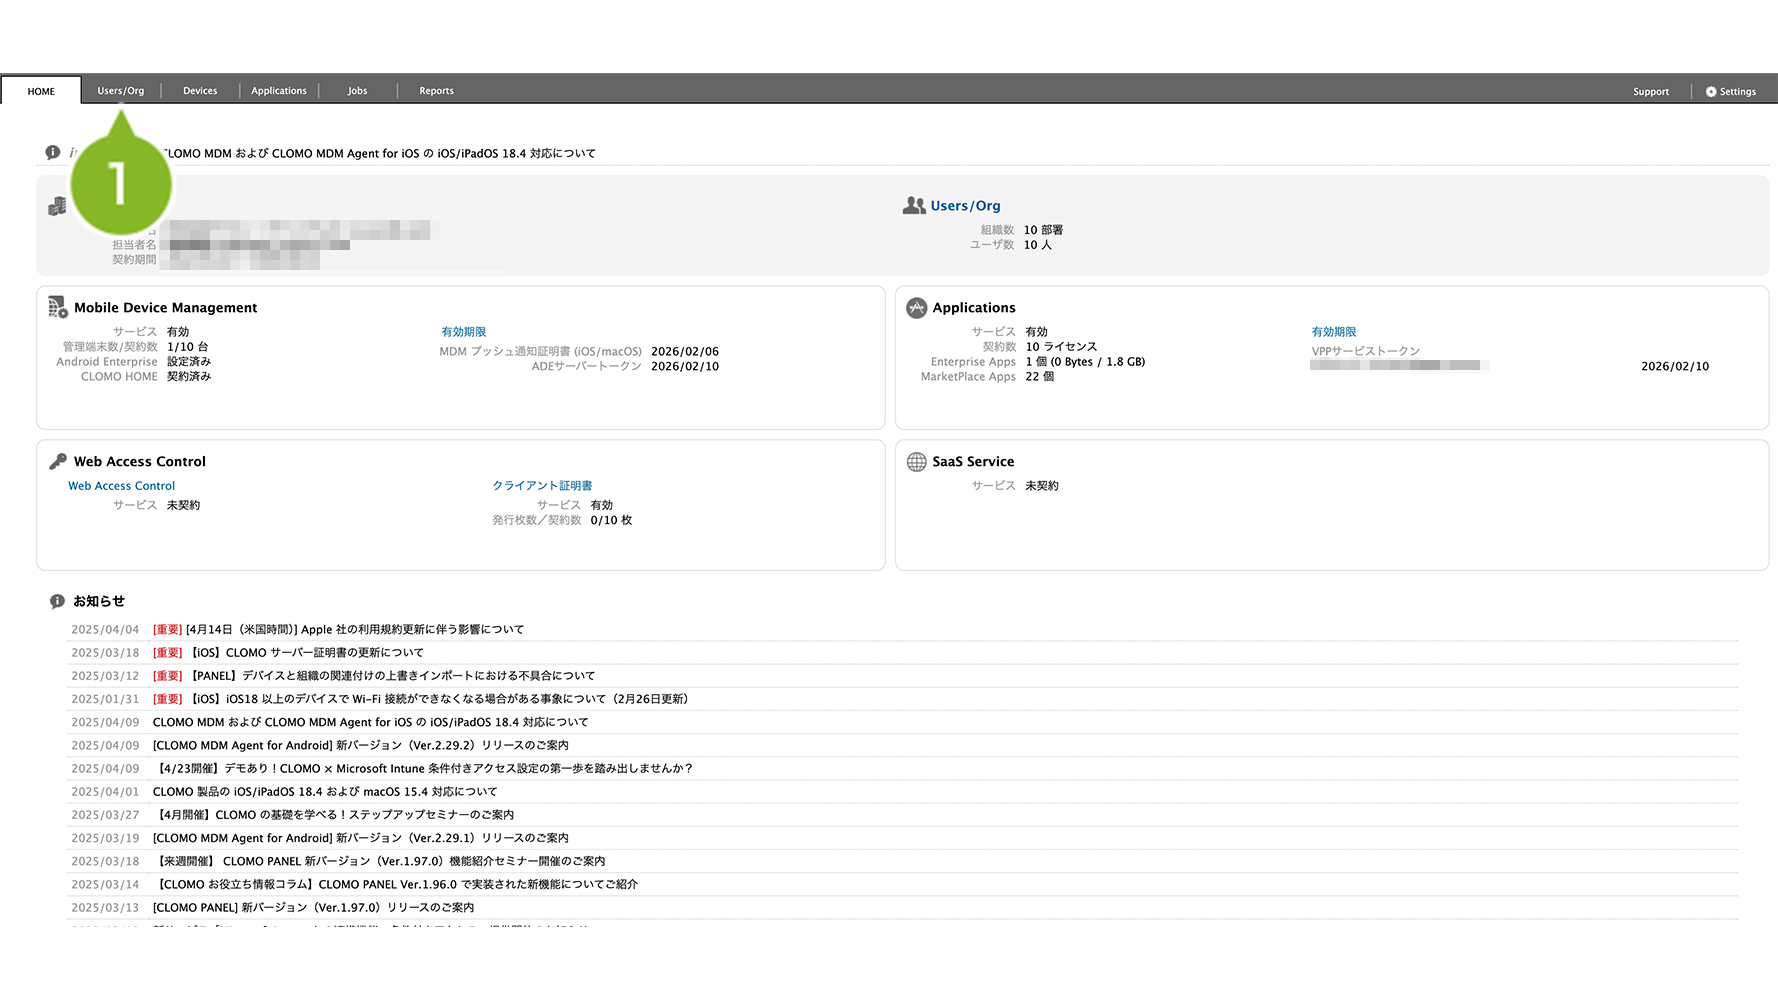Viewport: 1778px width, 1000px height.
Task: Click the Applications panel heading
Action: pyautogui.click(x=974, y=308)
